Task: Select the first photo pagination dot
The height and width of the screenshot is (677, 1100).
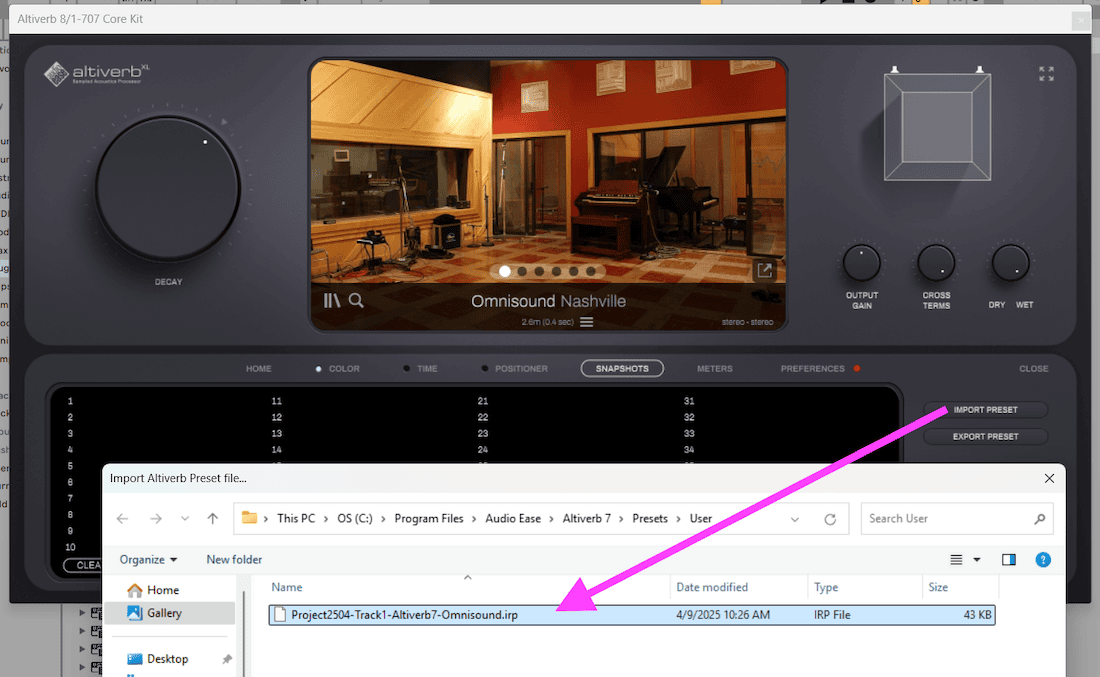Action: (504, 271)
